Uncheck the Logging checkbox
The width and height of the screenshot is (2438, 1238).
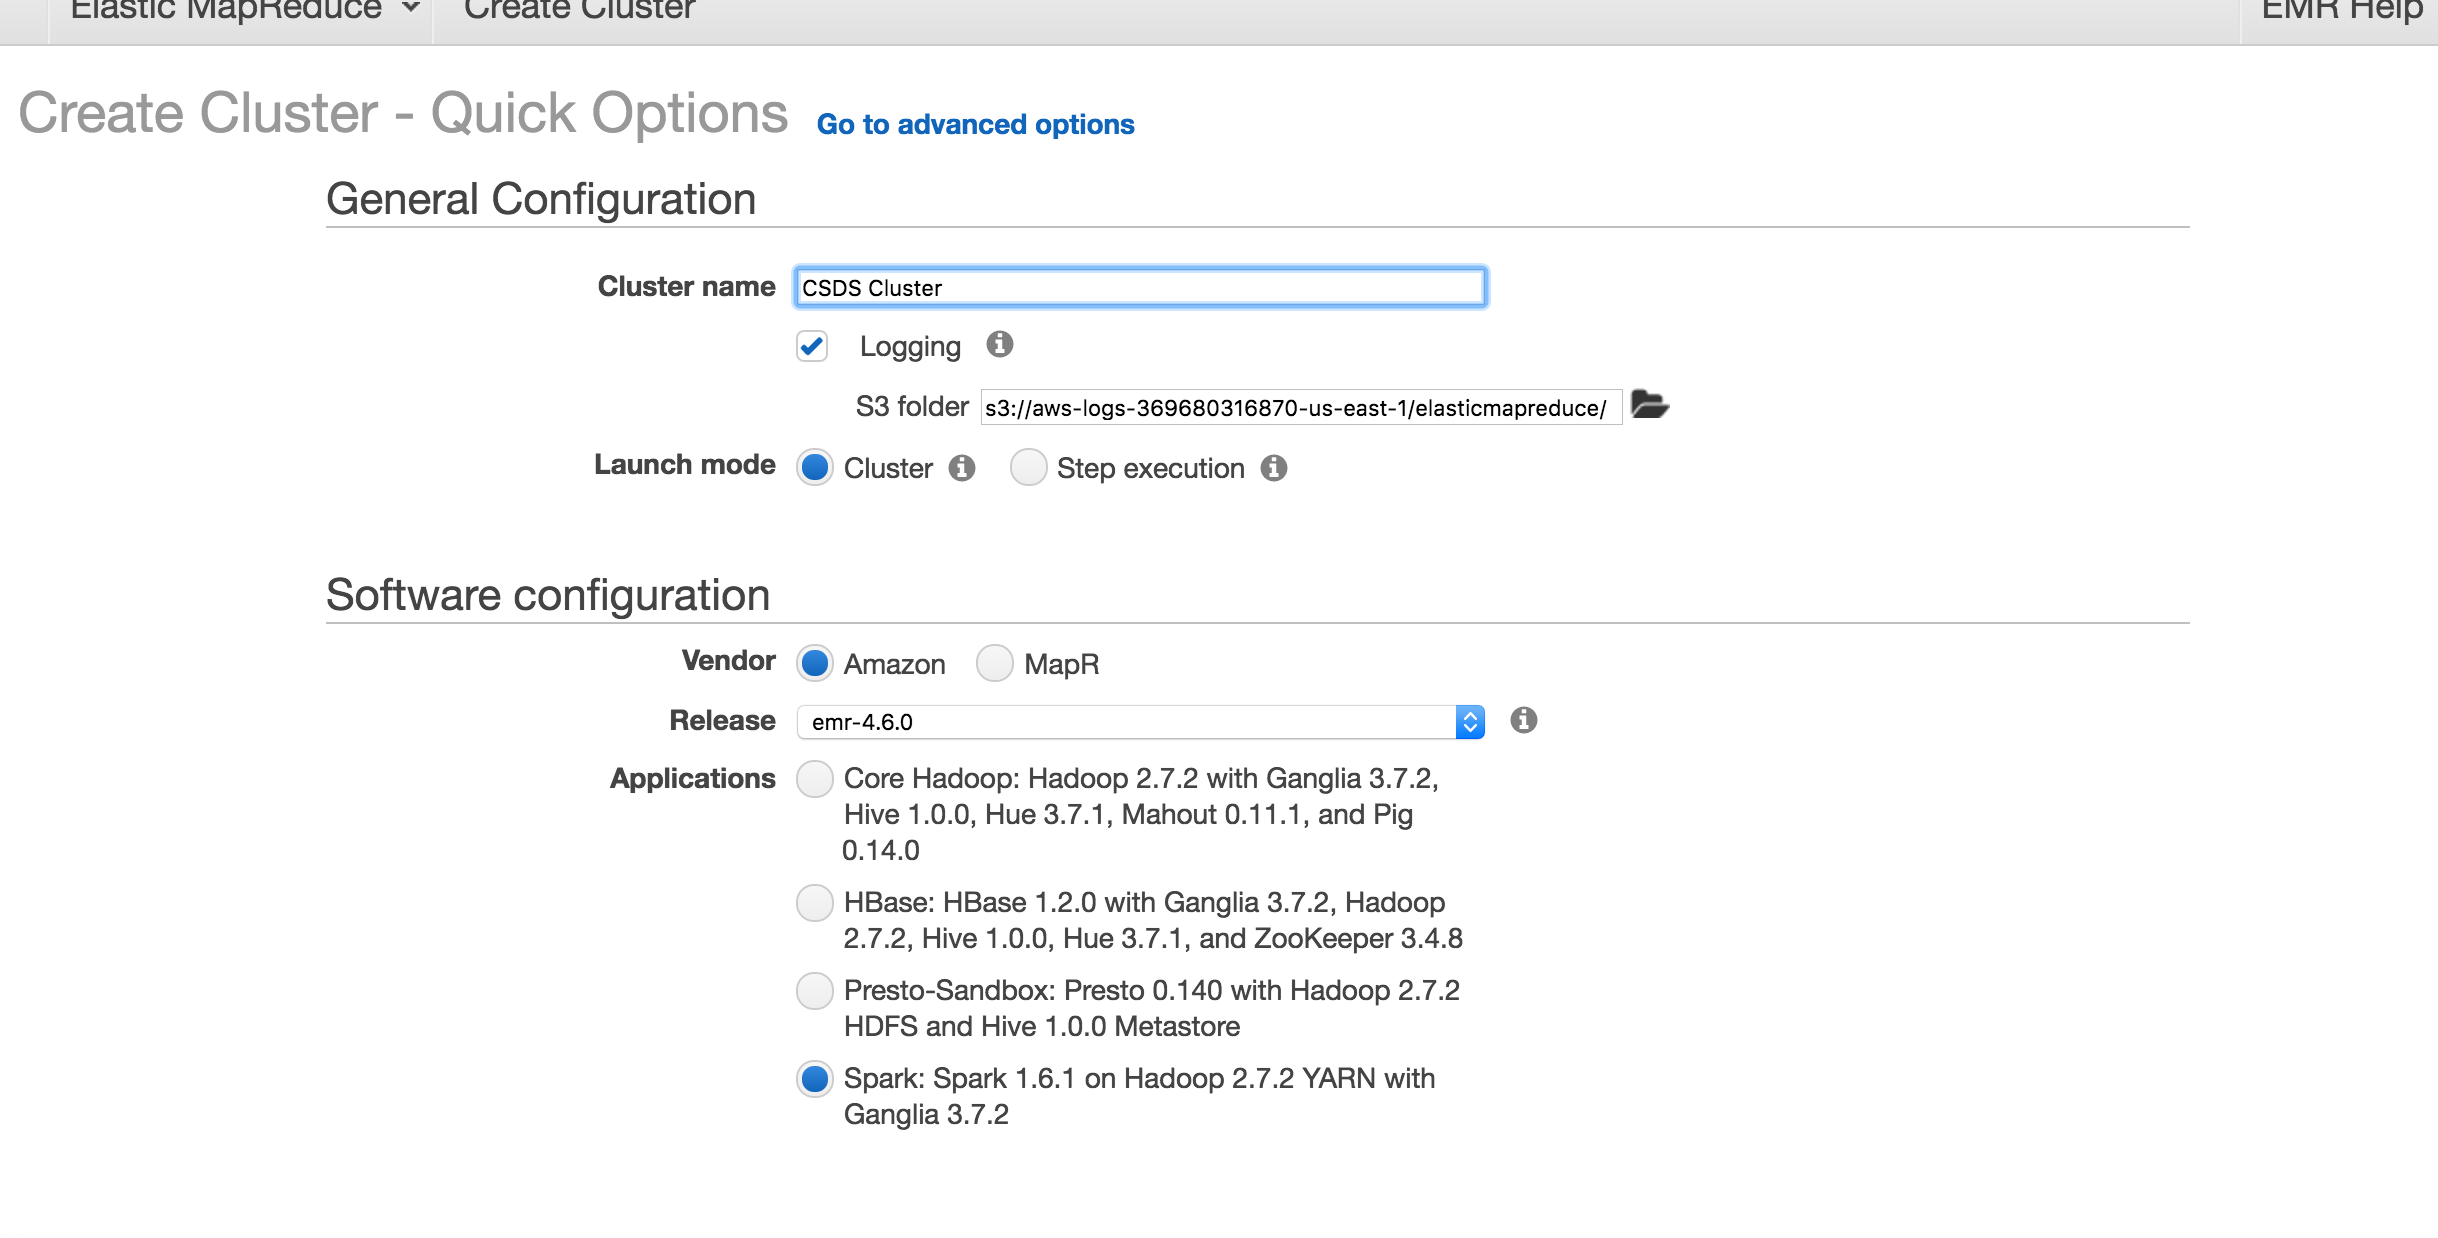pos(812,346)
